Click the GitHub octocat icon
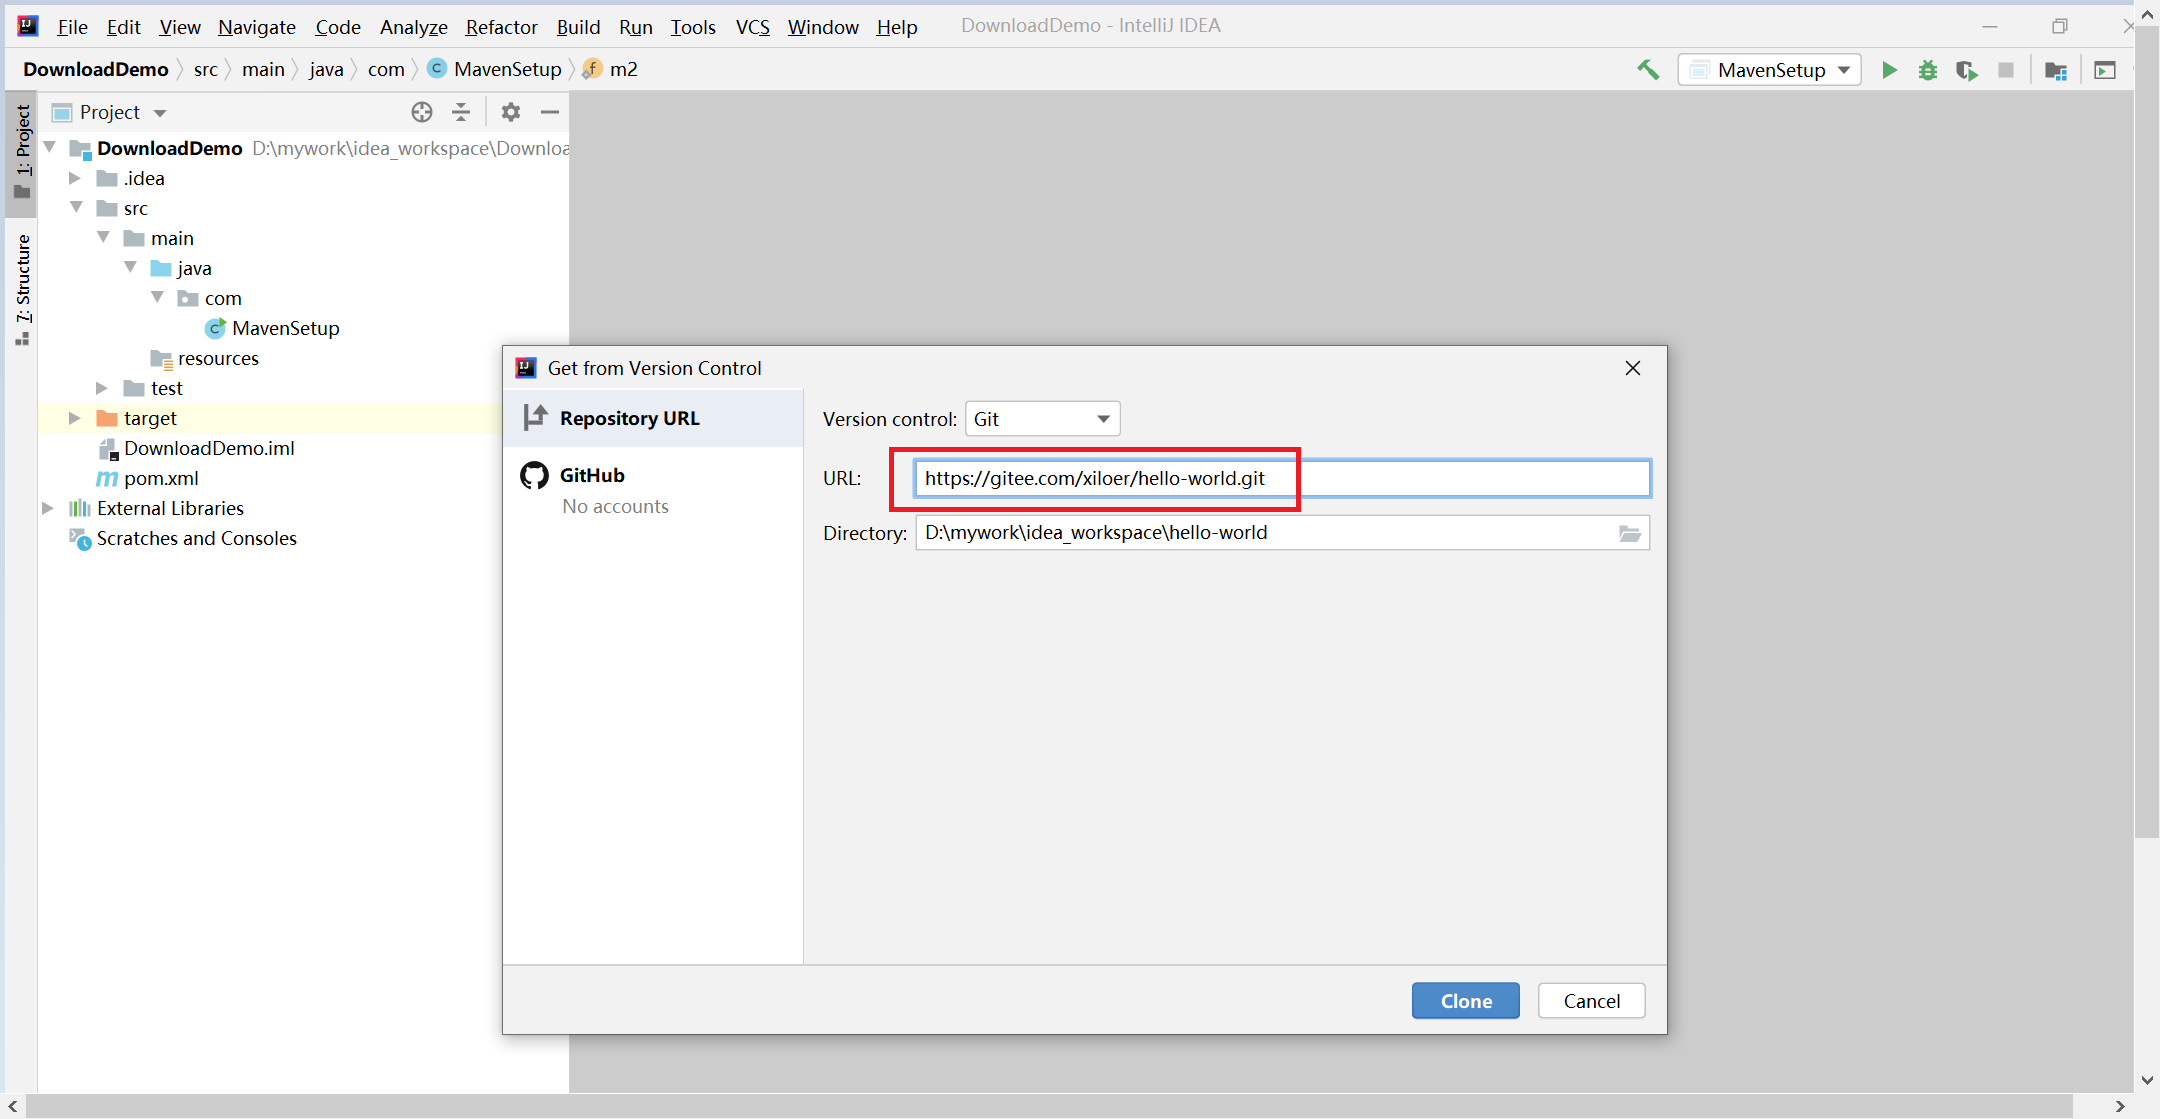The image size is (2160, 1119). (x=535, y=475)
